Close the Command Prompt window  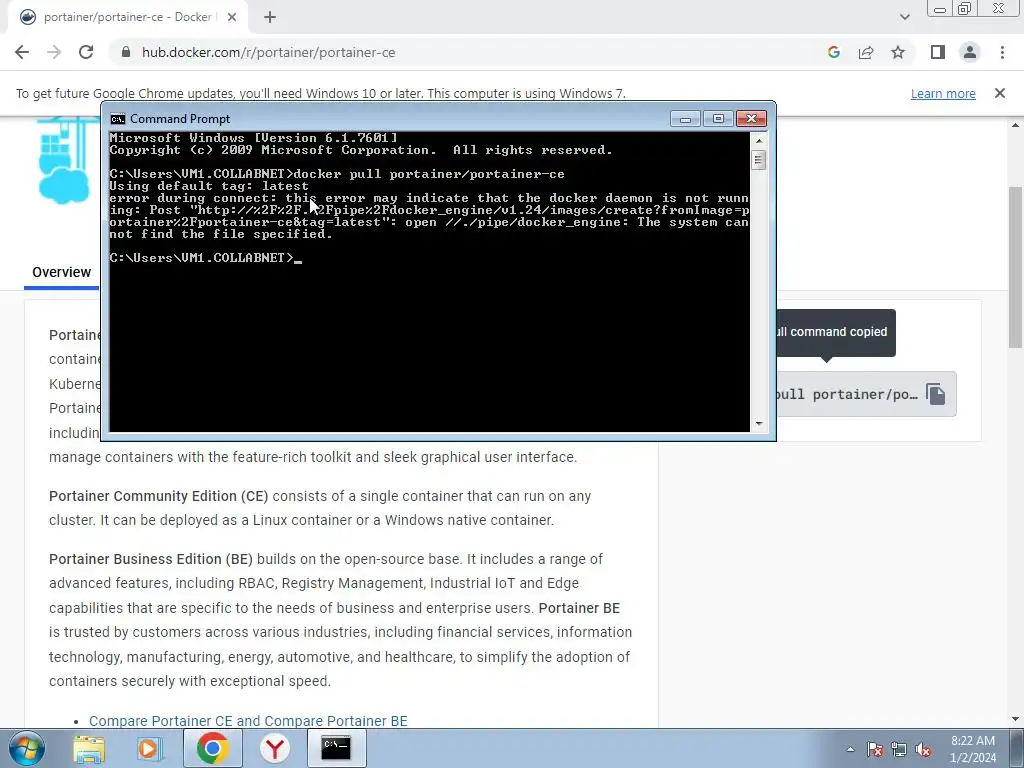[751, 119]
